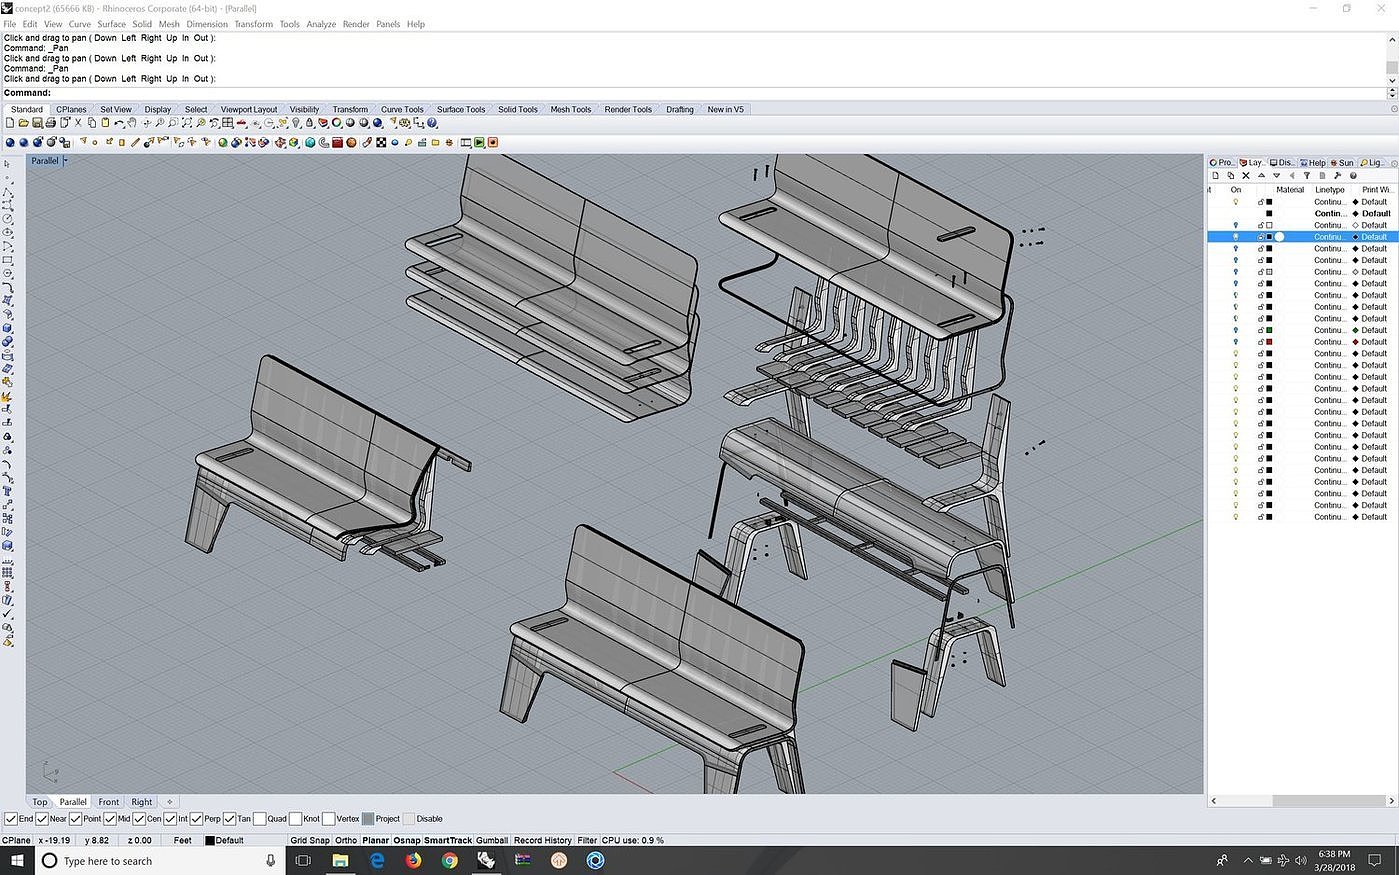Click the Open file folder icon
1399x875 pixels.
[23, 123]
